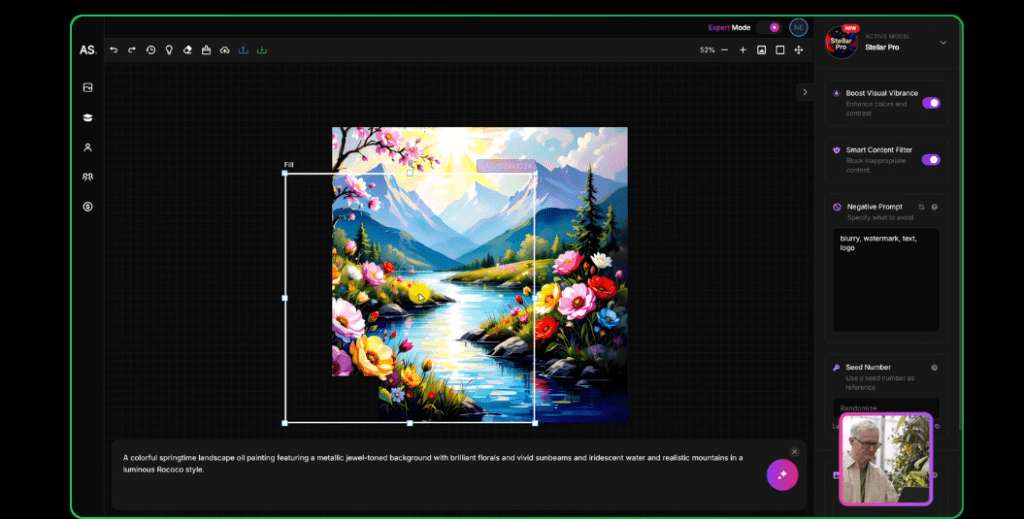This screenshot has width=1024, height=519.
Task: Select the move/pan arrows tool
Action: click(x=799, y=50)
